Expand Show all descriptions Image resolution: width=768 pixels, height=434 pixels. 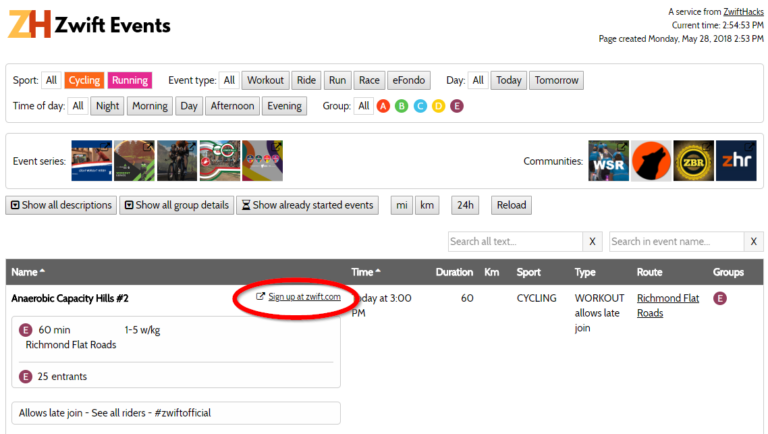61,205
